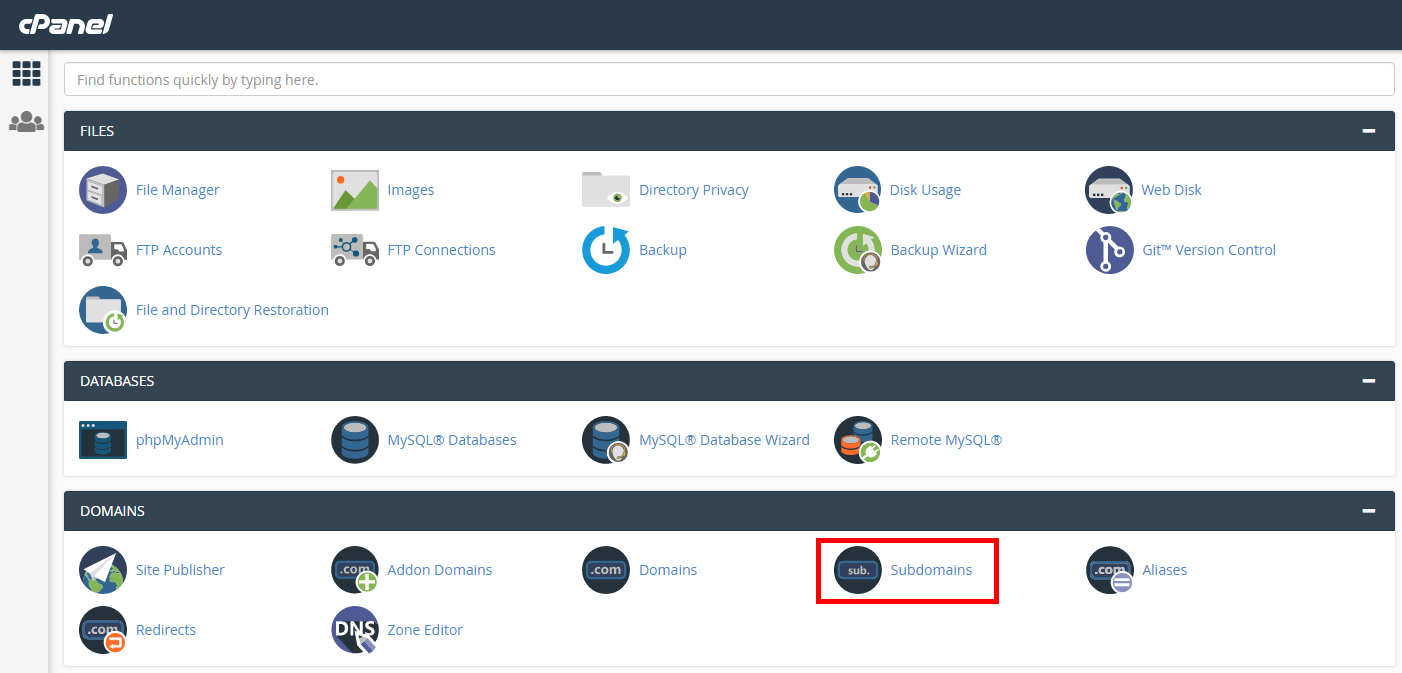
Task: Open the sidebar User Manager icon
Action: 26,122
